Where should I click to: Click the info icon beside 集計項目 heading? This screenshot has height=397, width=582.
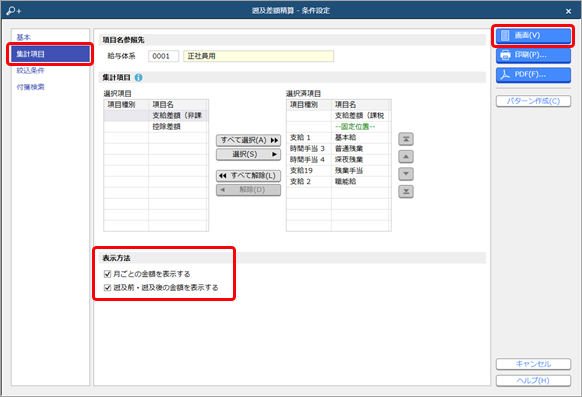click(138, 78)
